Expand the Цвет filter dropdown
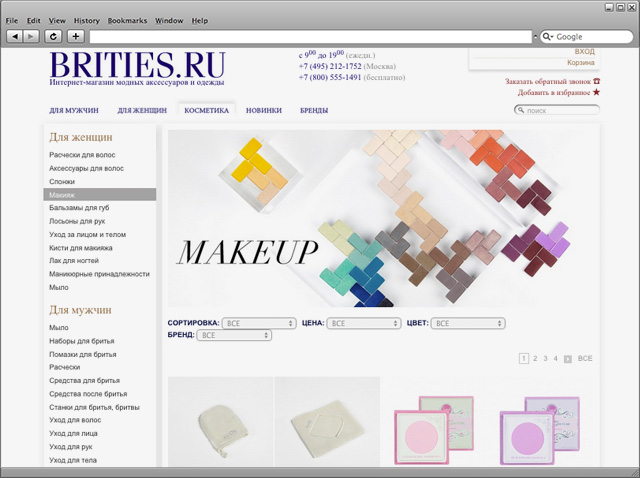 click(x=468, y=324)
